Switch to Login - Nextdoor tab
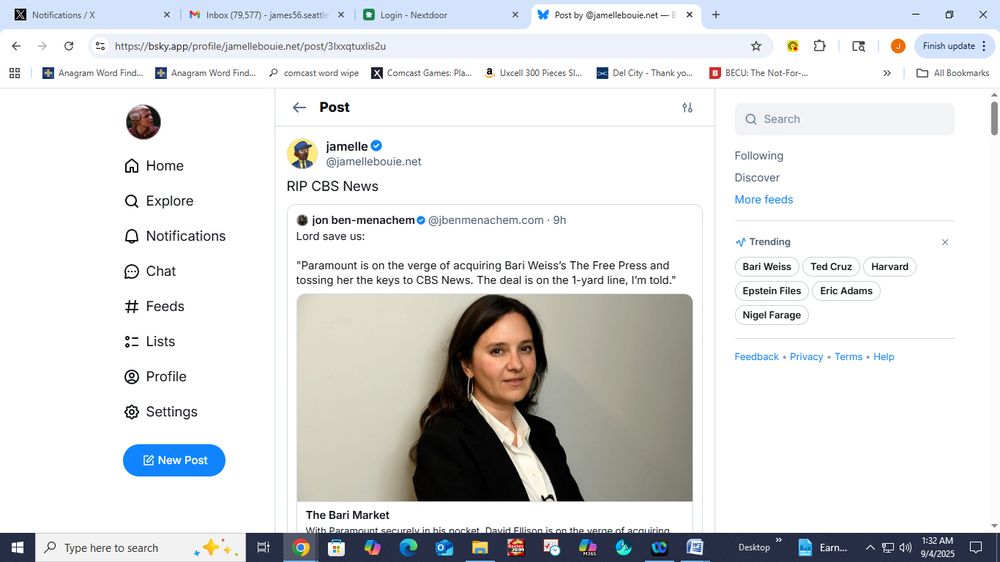This screenshot has width=1000, height=562. point(440,15)
